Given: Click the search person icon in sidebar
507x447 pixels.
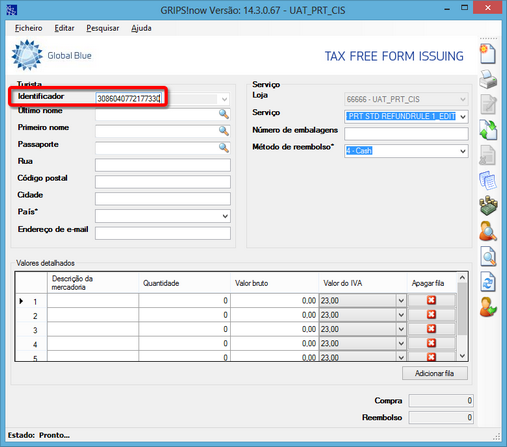Looking at the screenshot, I should [488, 231].
